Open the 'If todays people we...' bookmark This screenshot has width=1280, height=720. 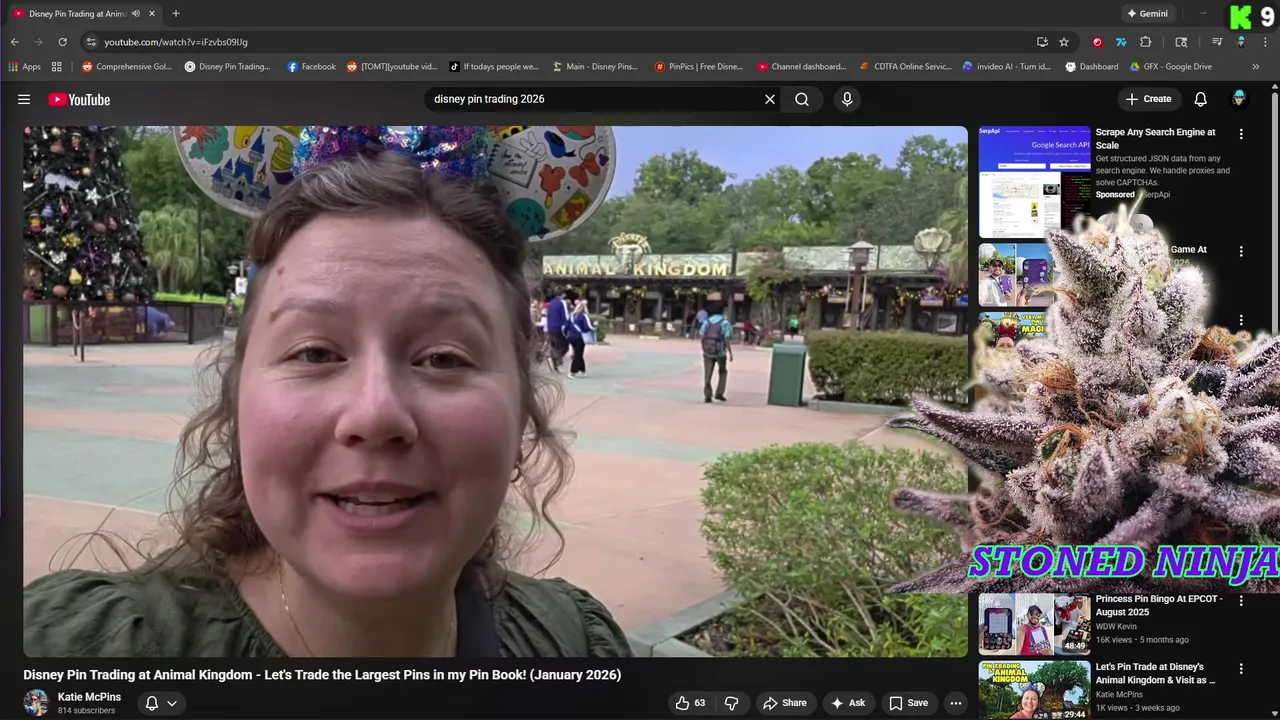click(494, 67)
